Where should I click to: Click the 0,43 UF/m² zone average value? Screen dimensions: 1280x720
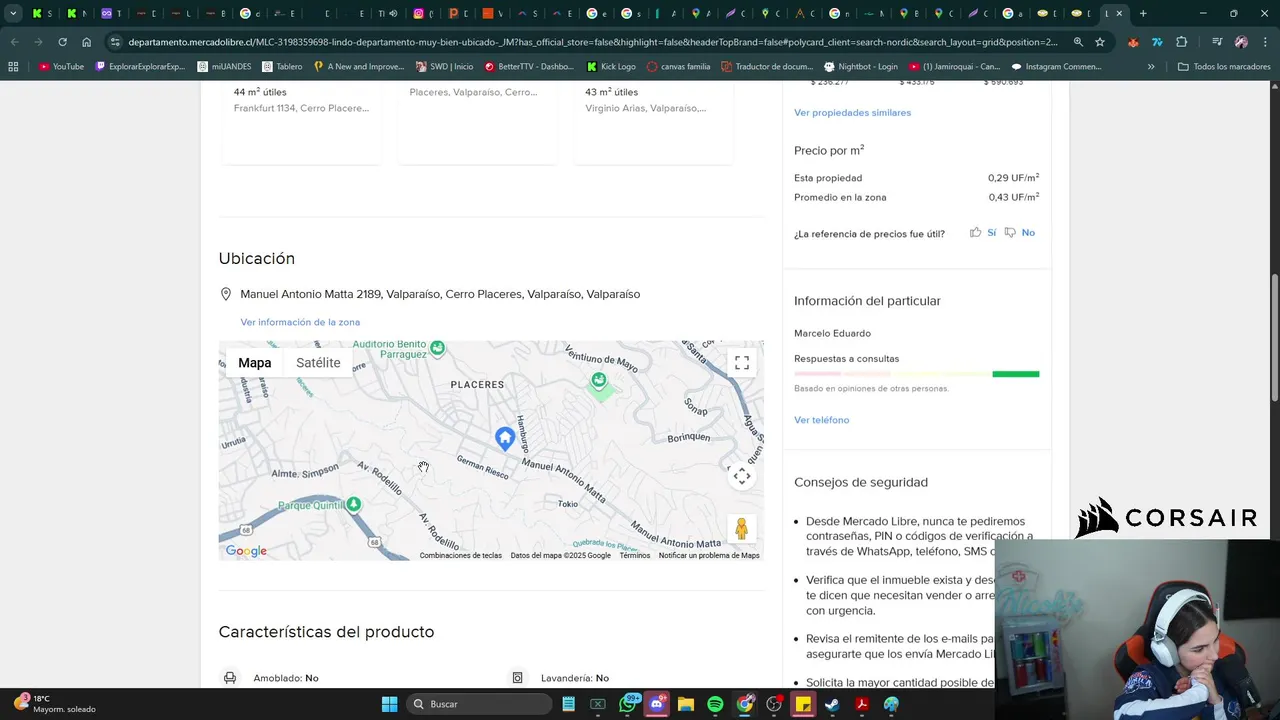[x=1013, y=197]
